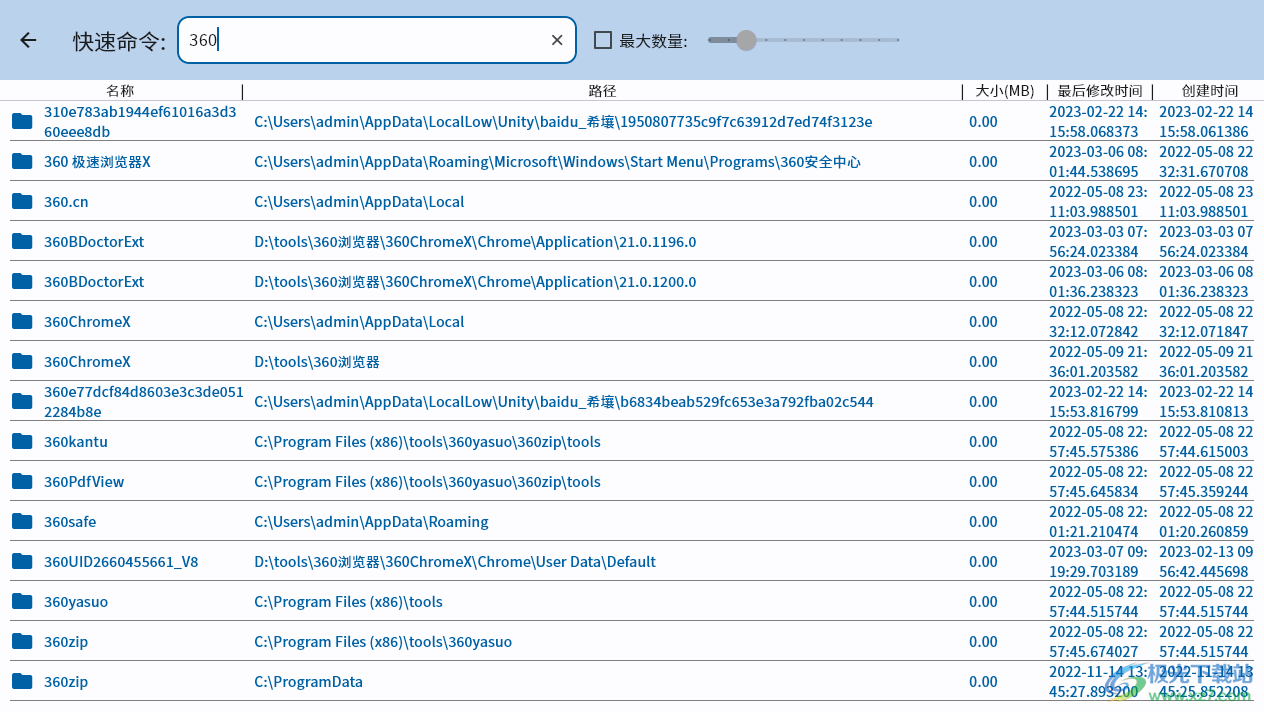Click path ending in Application\21.0.1200.0
The image size is (1264, 712).
click(x=475, y=282)
